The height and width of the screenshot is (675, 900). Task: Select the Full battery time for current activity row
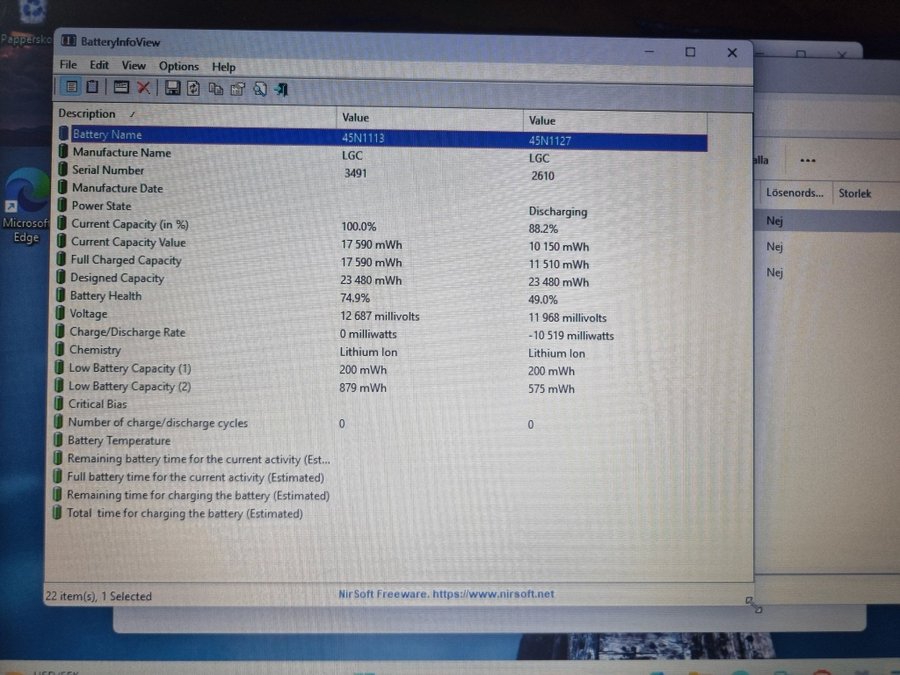pos(195,477)
